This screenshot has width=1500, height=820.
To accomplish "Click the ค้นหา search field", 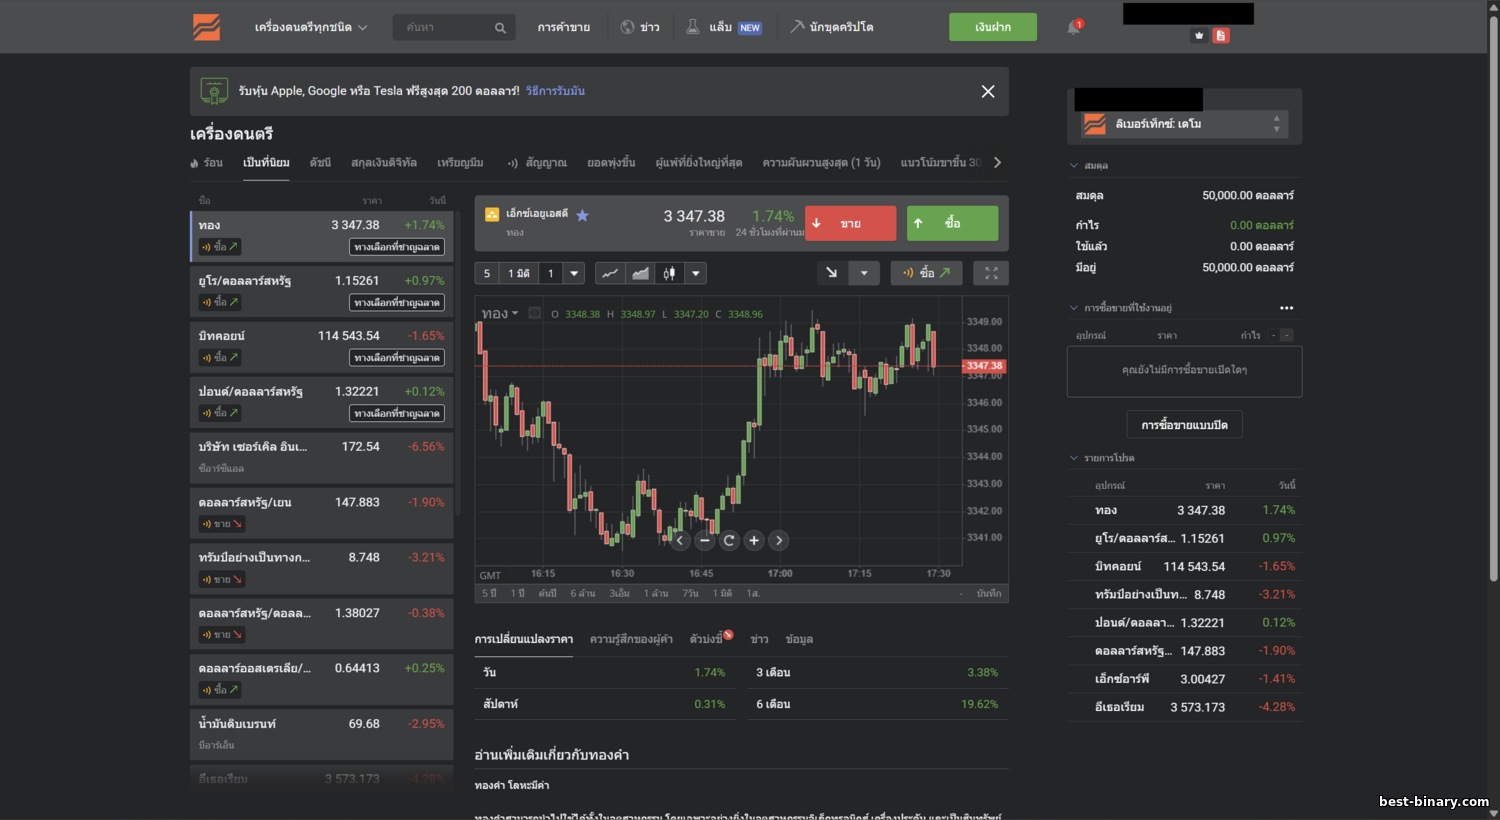I will 446,27.
